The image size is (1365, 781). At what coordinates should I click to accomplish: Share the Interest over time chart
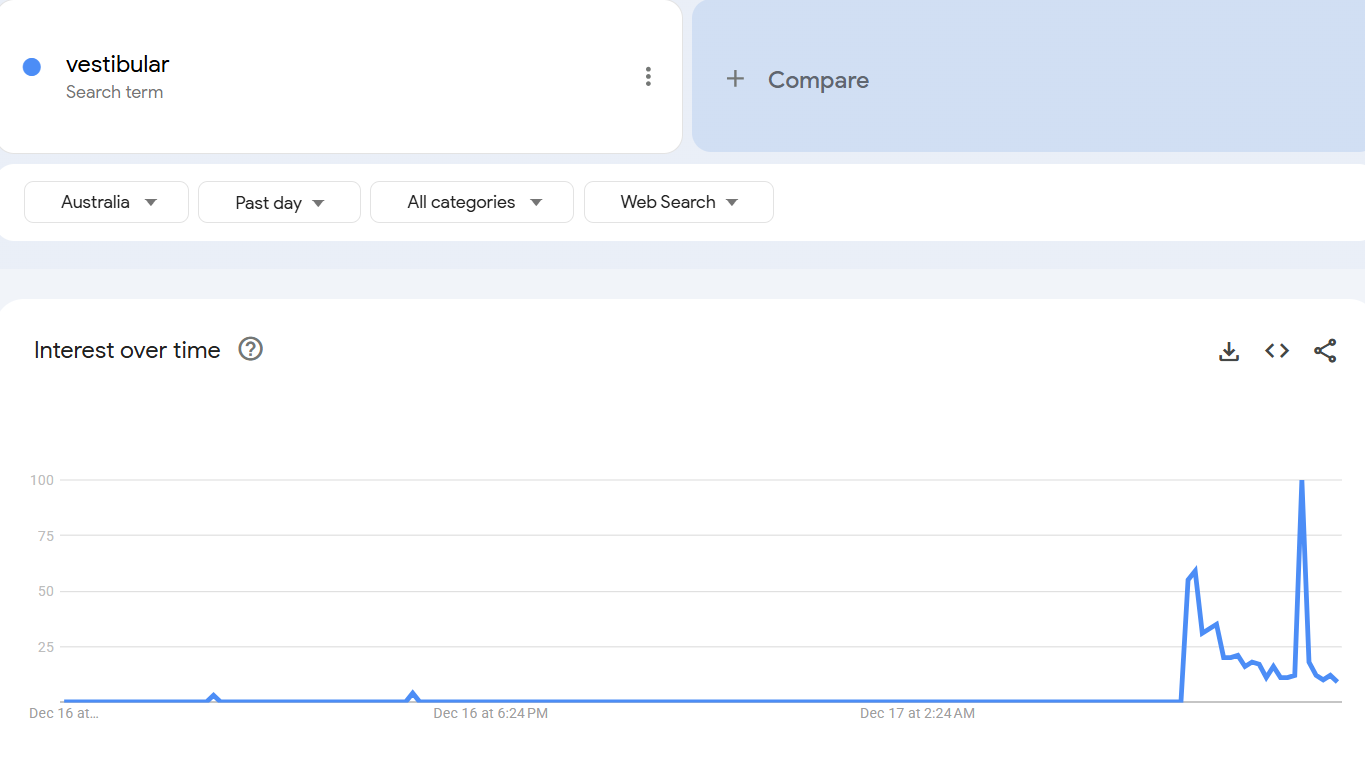coord(1325,351)
